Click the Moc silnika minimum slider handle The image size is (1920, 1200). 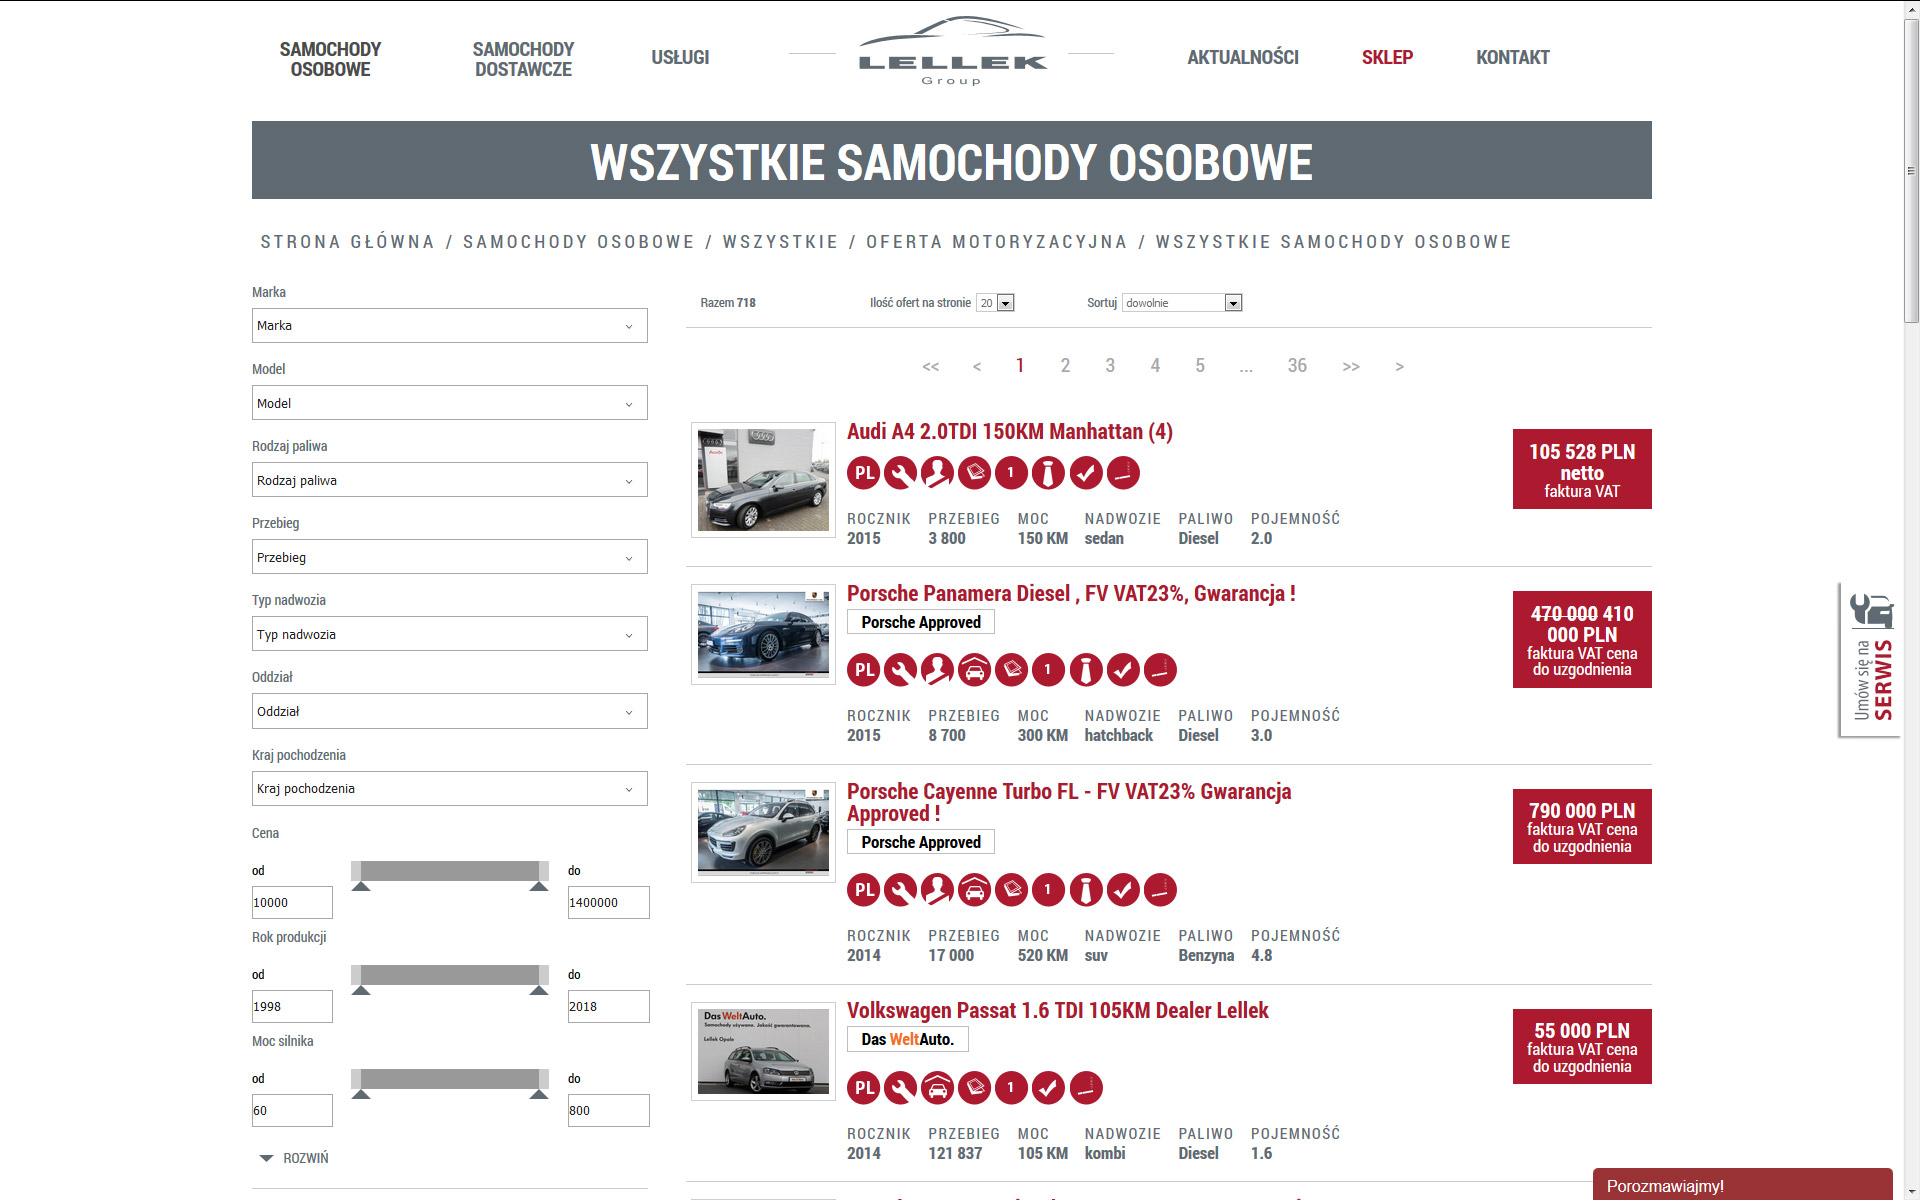click(361, 1094)
